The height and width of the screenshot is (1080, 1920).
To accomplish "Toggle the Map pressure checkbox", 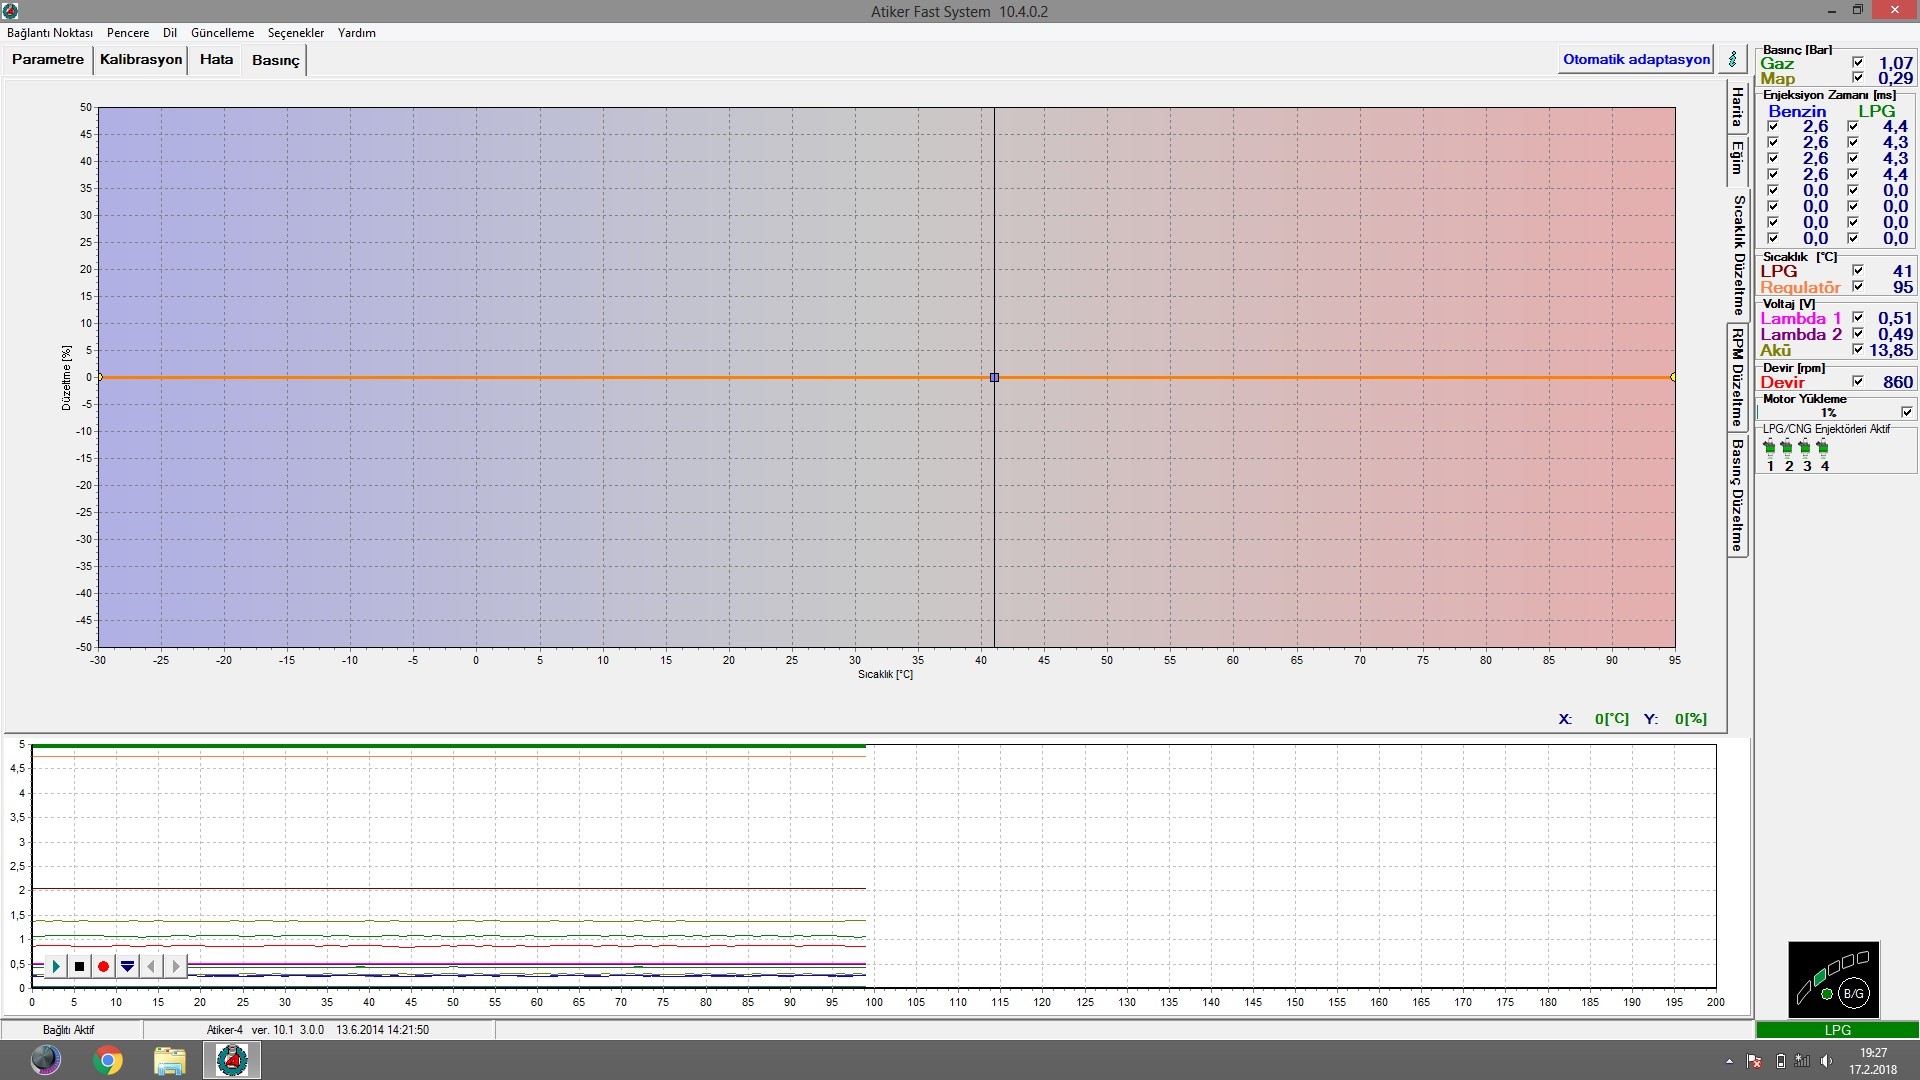I will click(x=1858, y=78).
